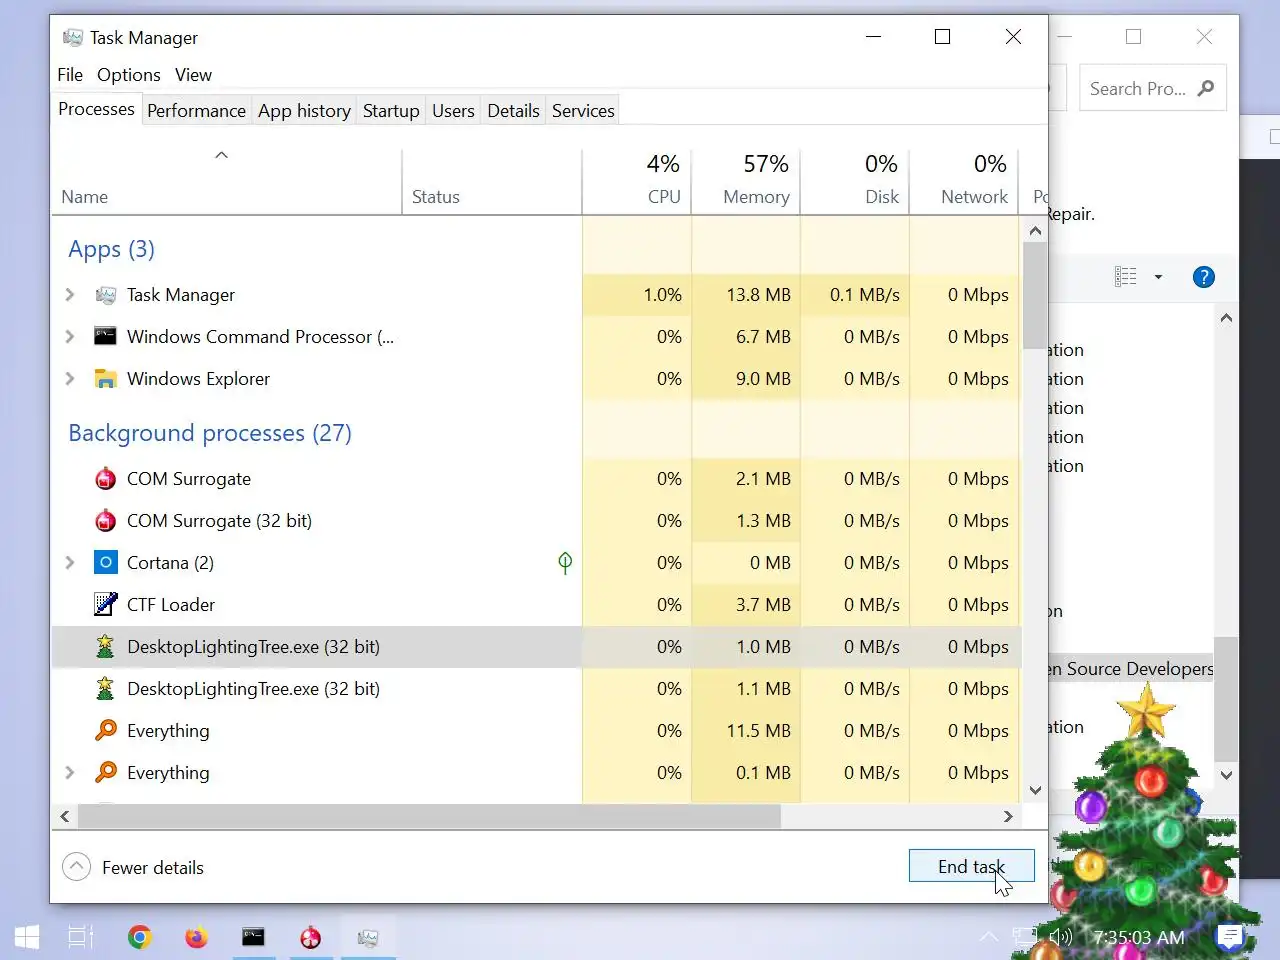Click the selected DesktopLightingTree.exe tree icon
This screenshot has height=960, width=1280.
(105, 647)
